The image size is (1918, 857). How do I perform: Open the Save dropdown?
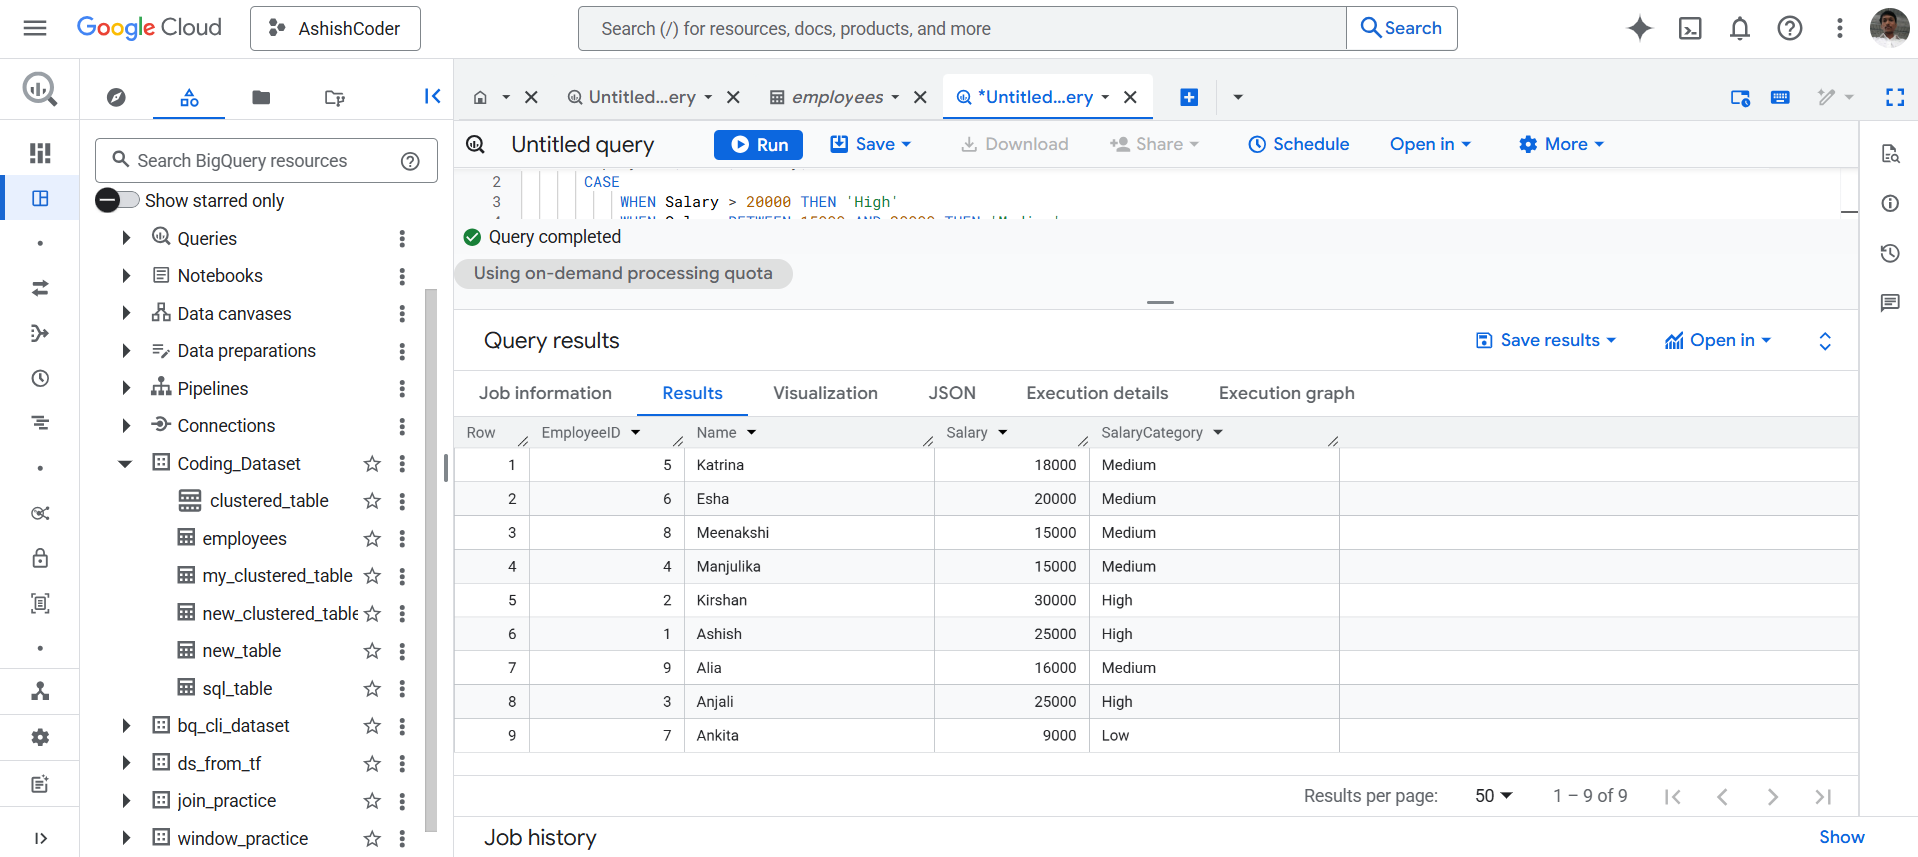[x=871, y=144]
